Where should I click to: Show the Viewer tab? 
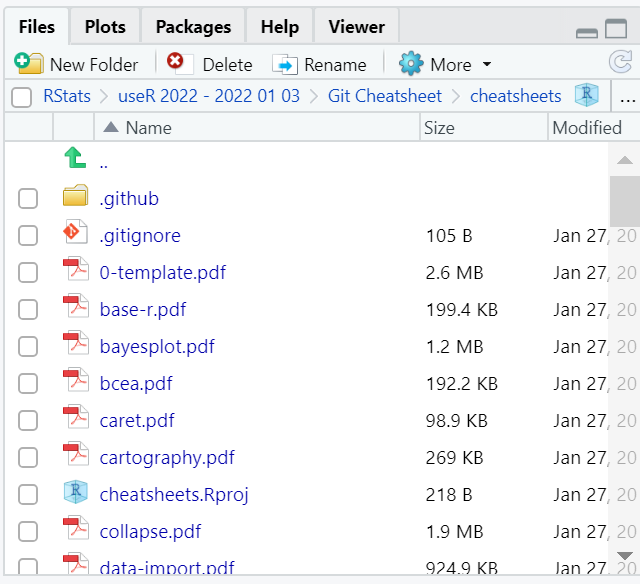pyautogui.click(x=357, y=27)
